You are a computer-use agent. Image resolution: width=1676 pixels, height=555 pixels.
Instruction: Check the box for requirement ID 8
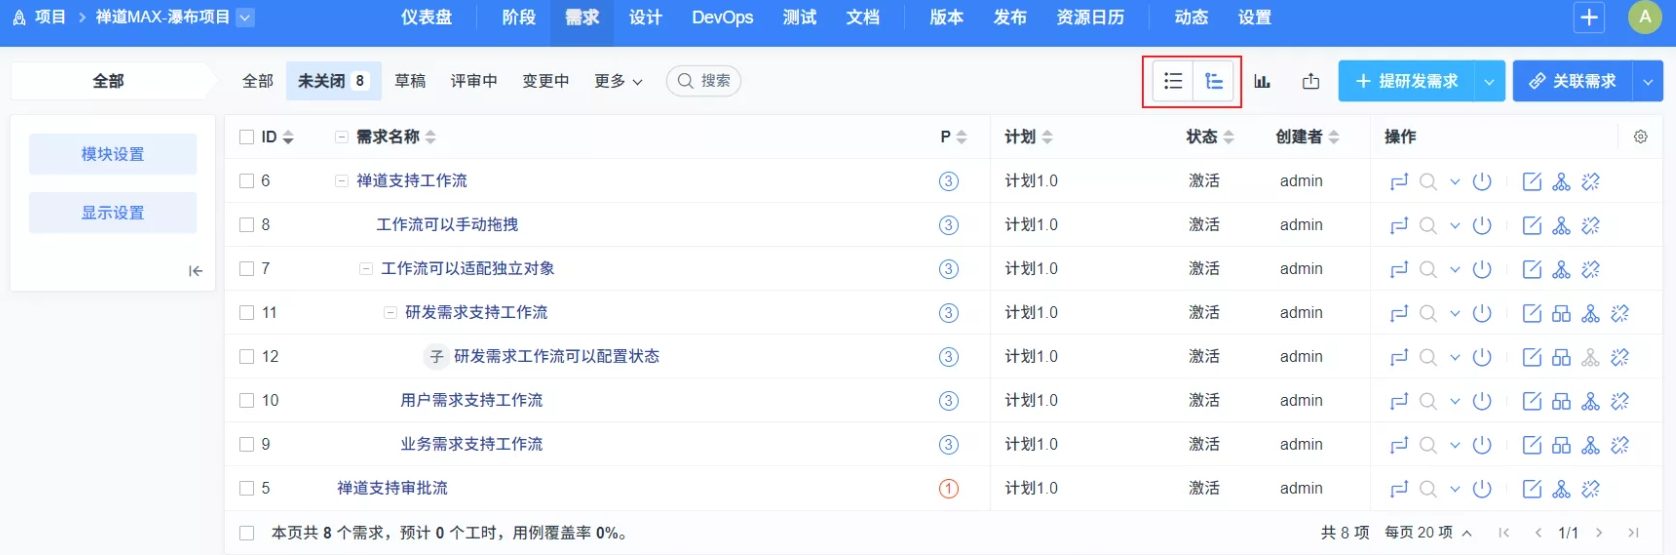(x=247, y=225)
